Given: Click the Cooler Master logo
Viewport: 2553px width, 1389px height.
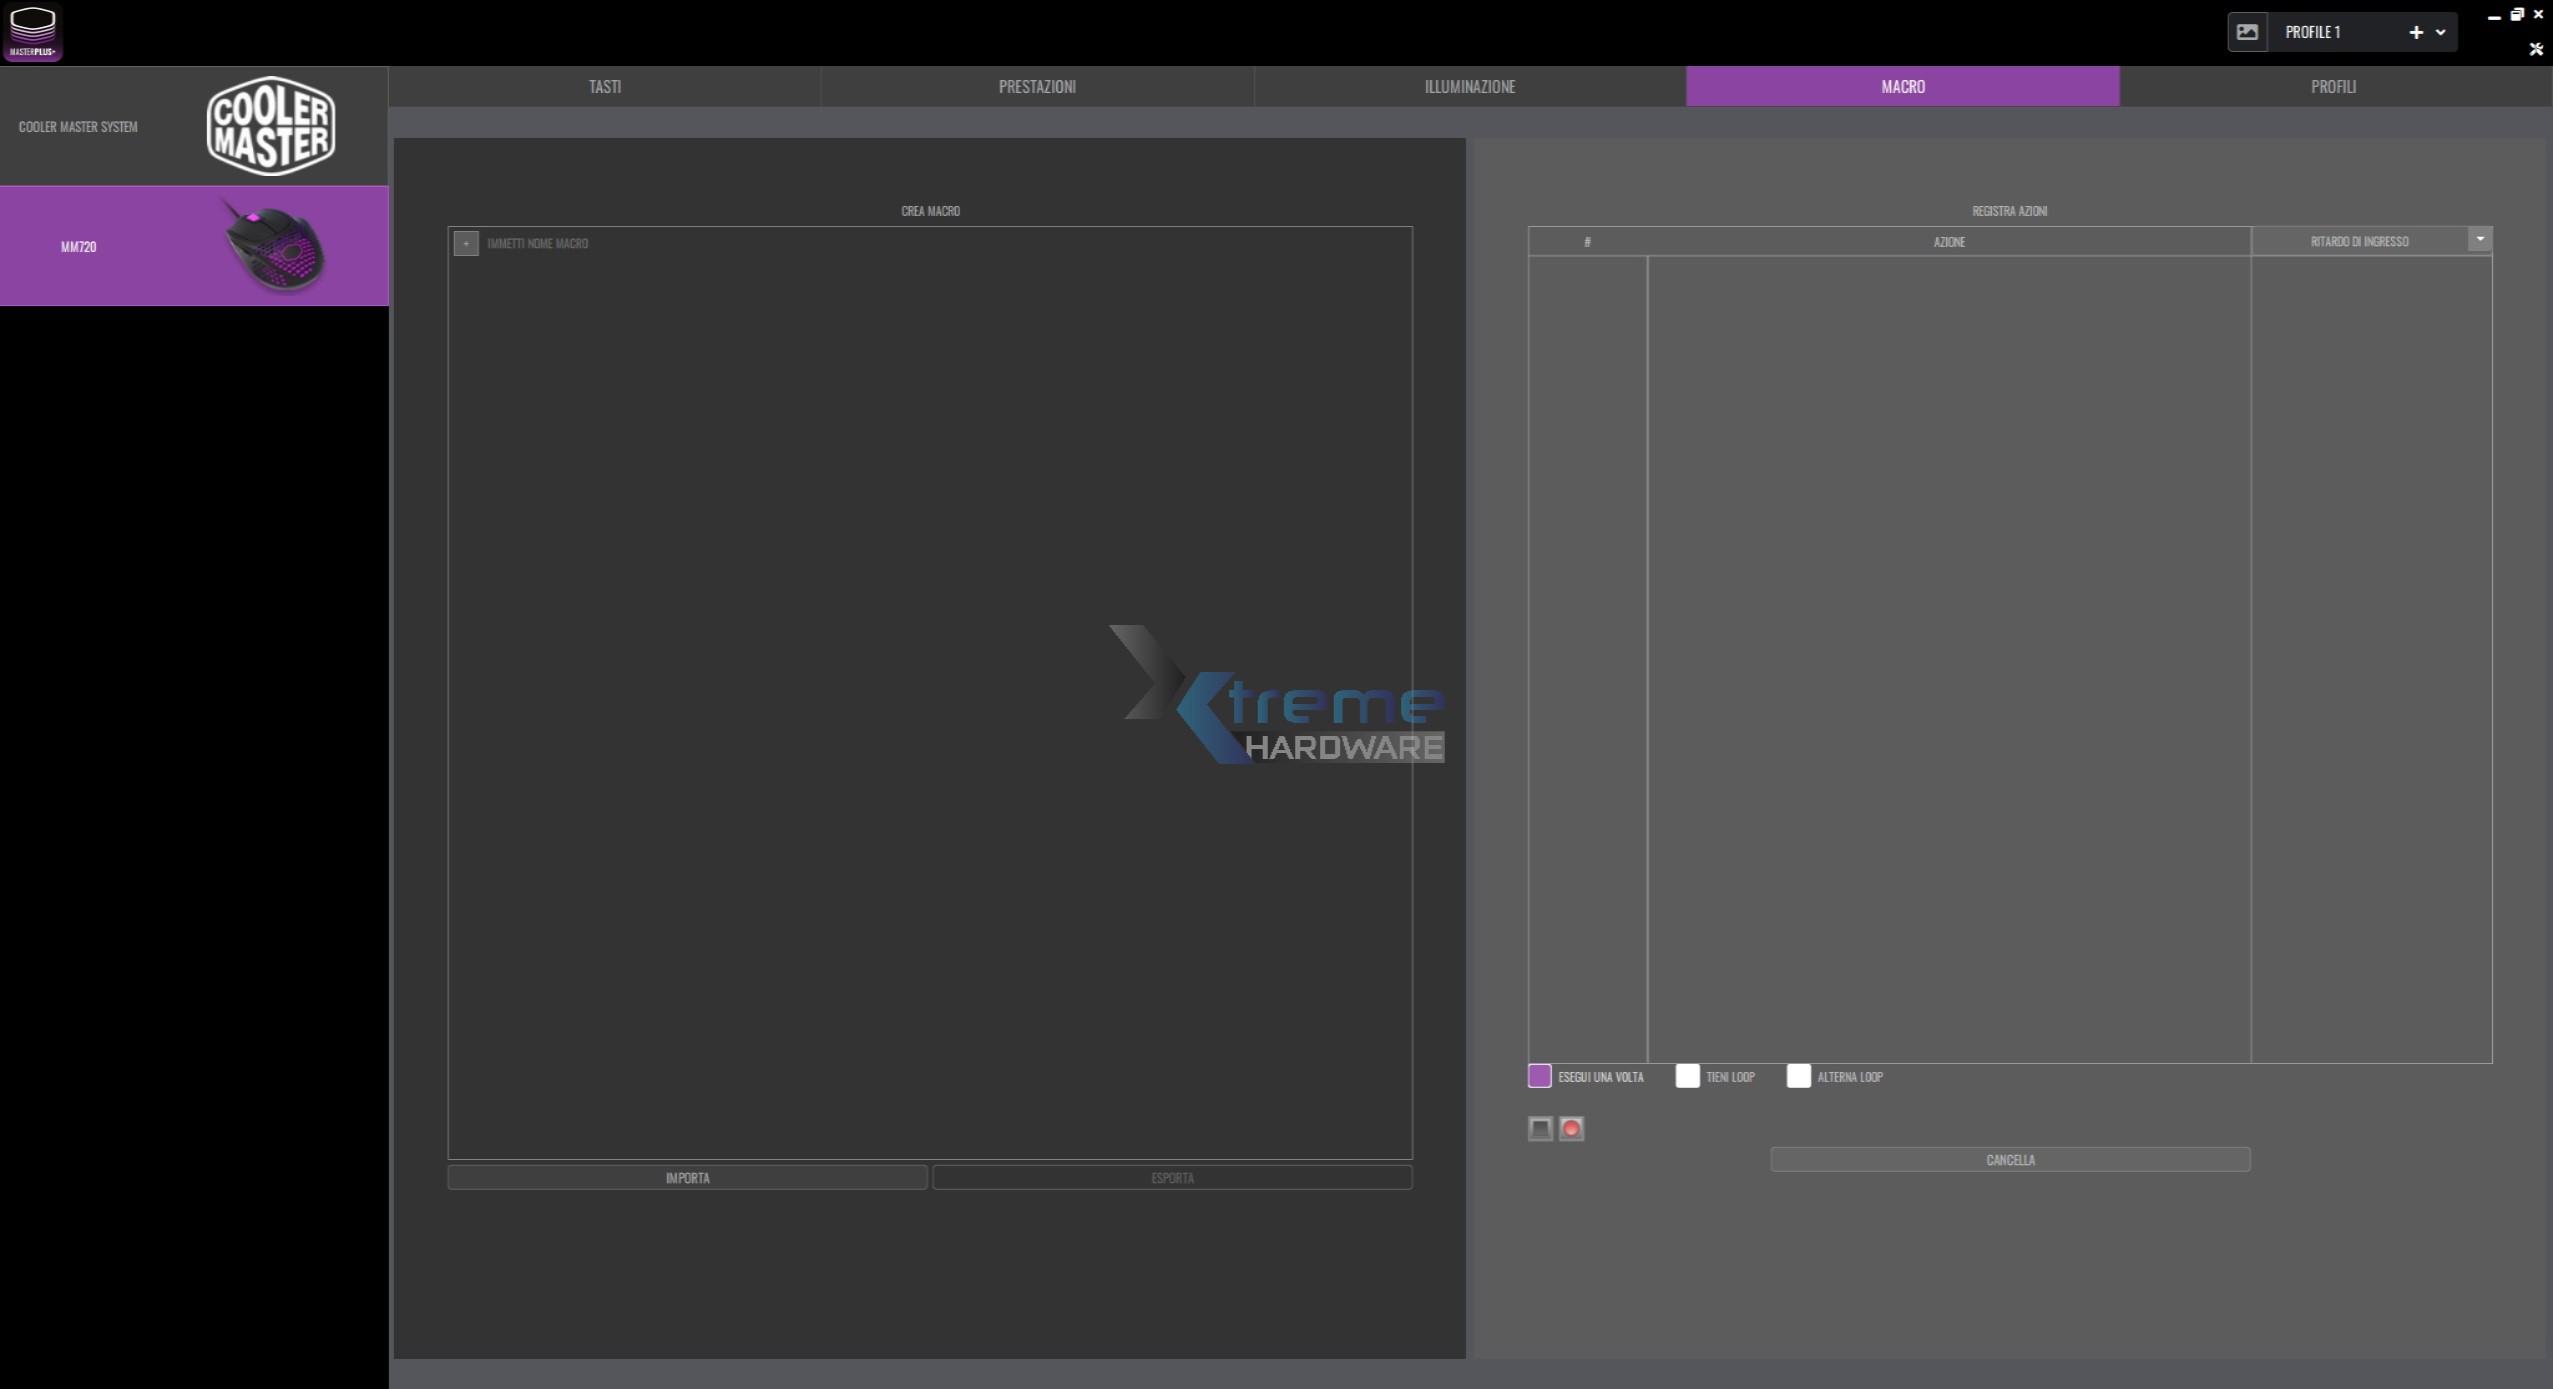Looking at the screenshot, I should (x=270, y=126).
